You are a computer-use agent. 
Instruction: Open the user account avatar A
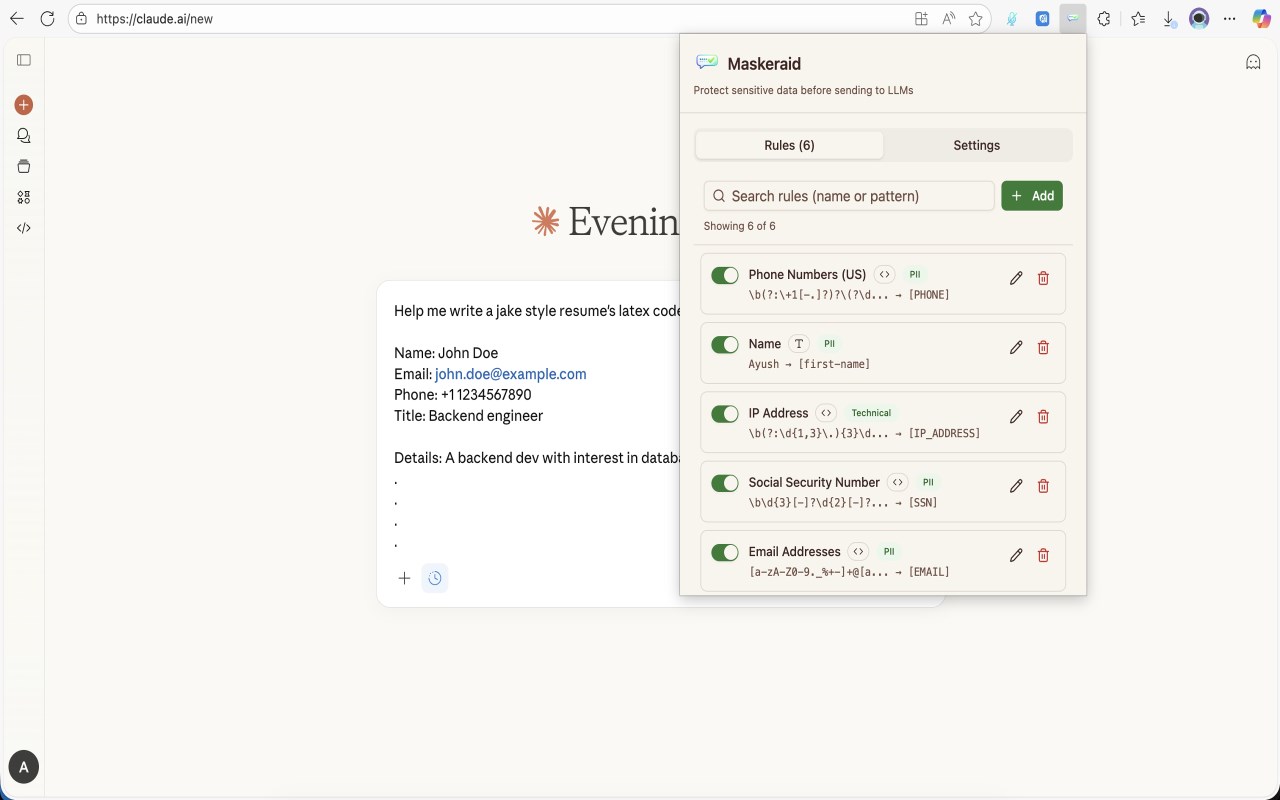click(24, 767)
